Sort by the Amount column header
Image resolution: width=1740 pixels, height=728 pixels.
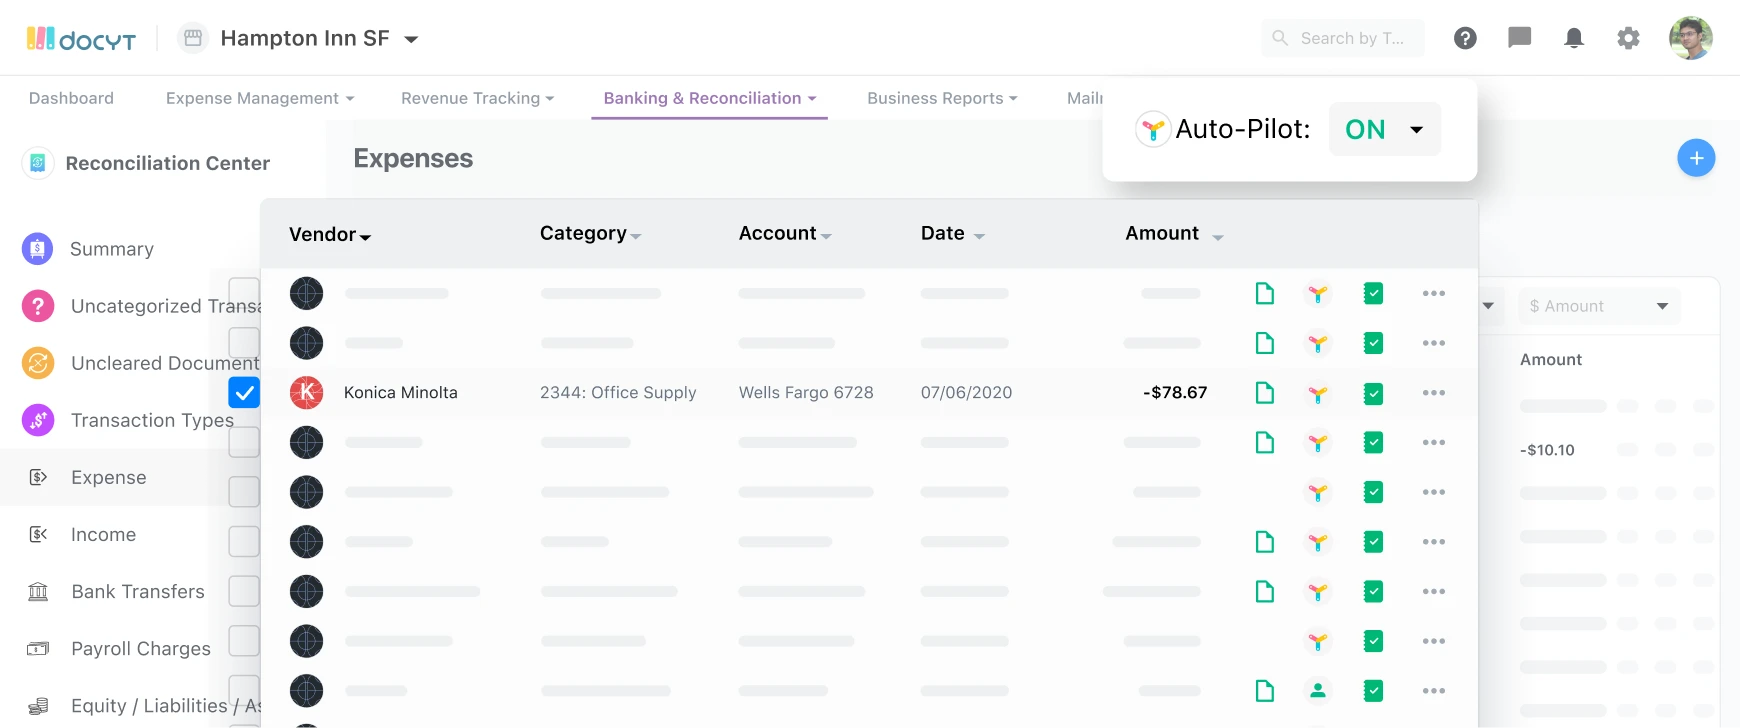[1175, 233]
